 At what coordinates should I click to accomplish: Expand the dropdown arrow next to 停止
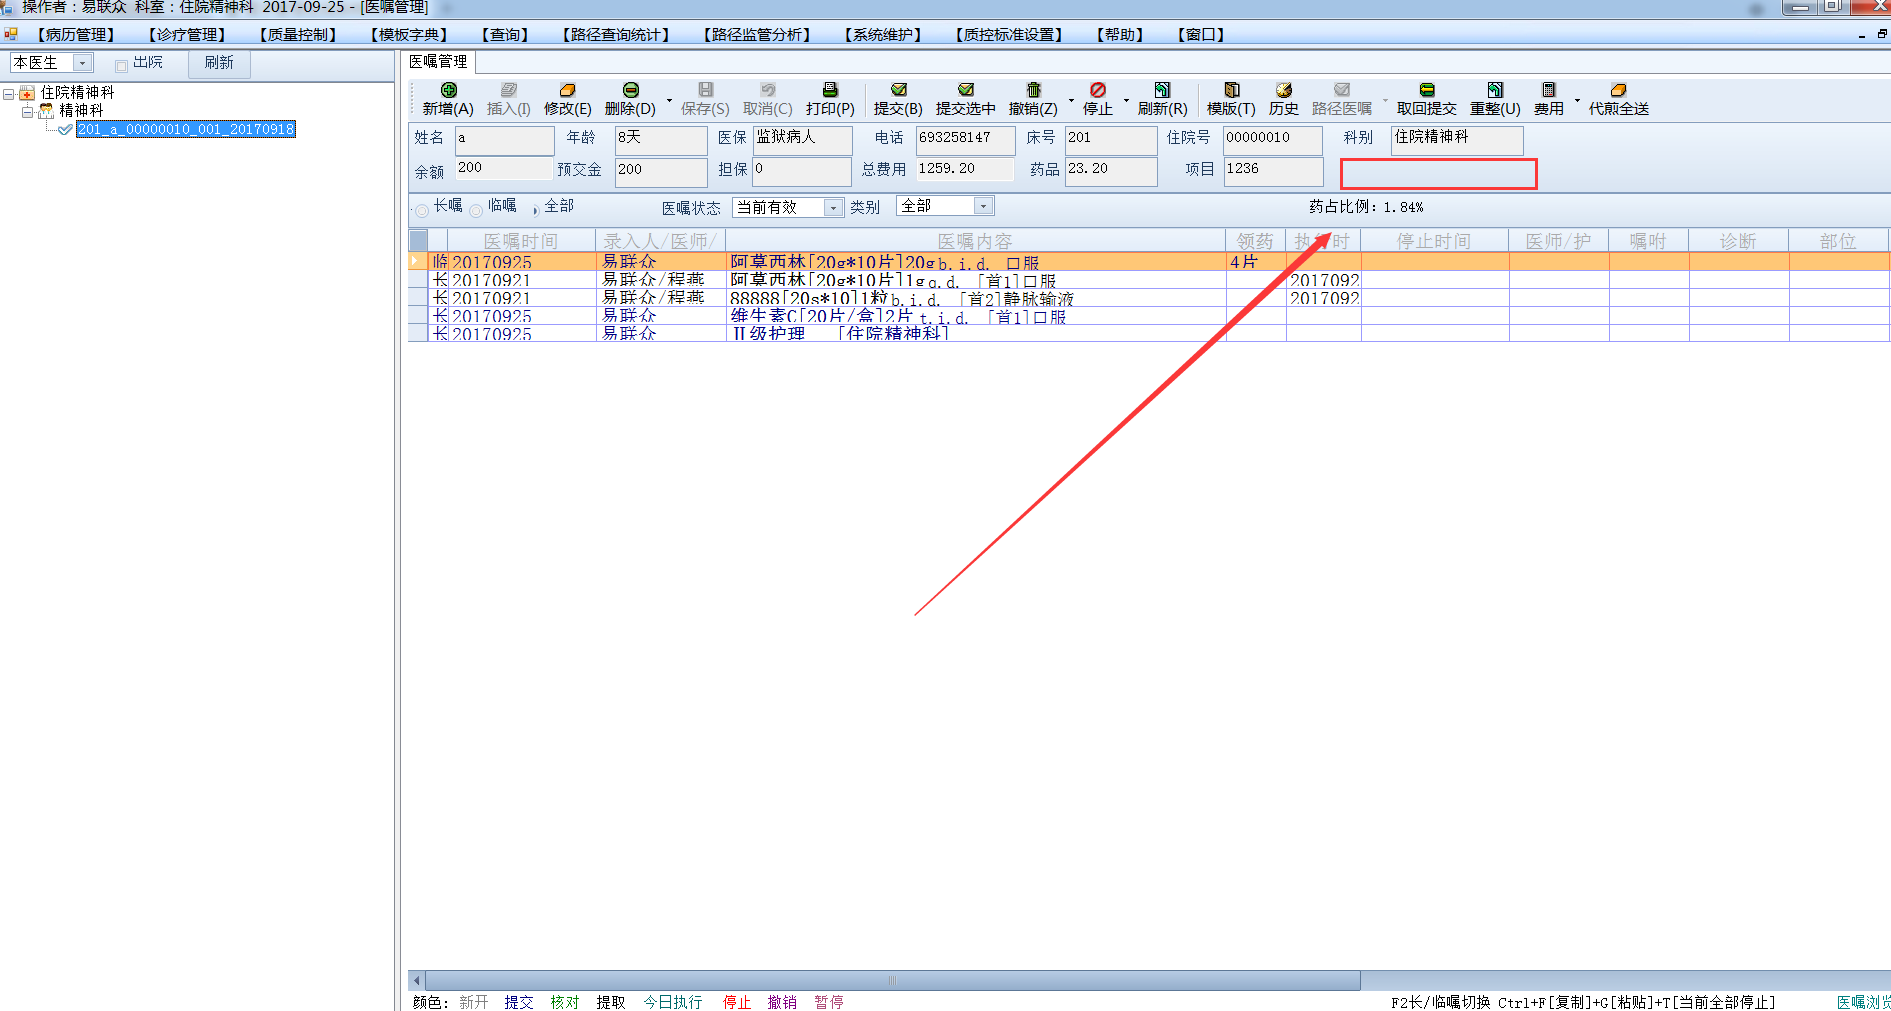click(1126, 100)
